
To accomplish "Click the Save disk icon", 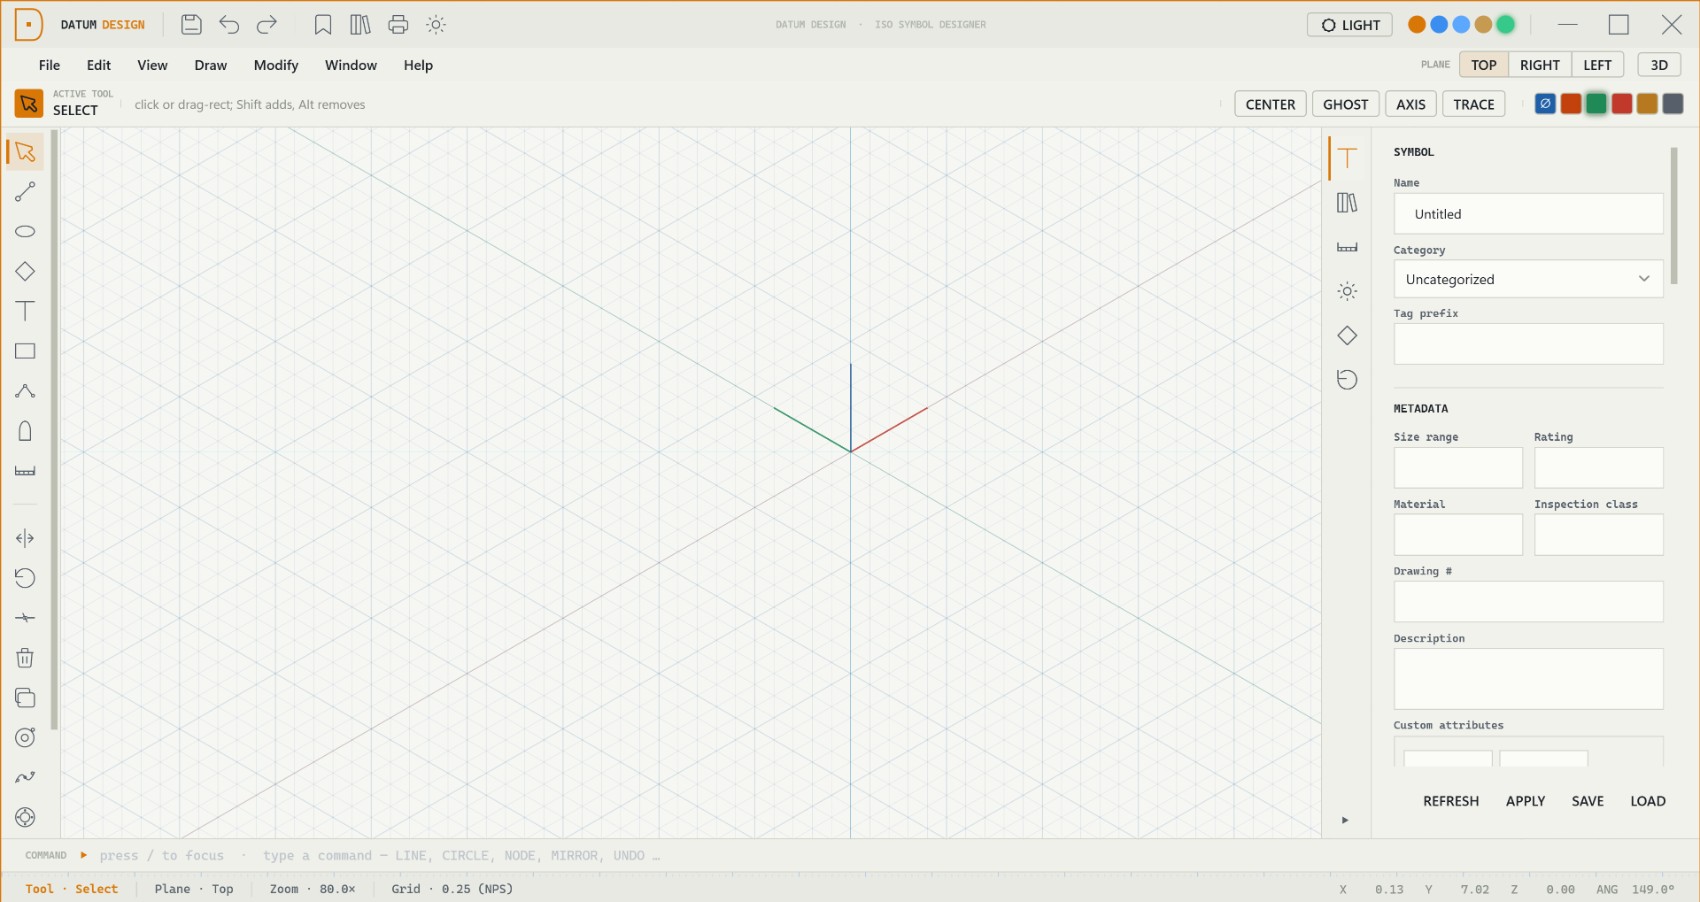I will pyautogui.click(x=191, y=25).
